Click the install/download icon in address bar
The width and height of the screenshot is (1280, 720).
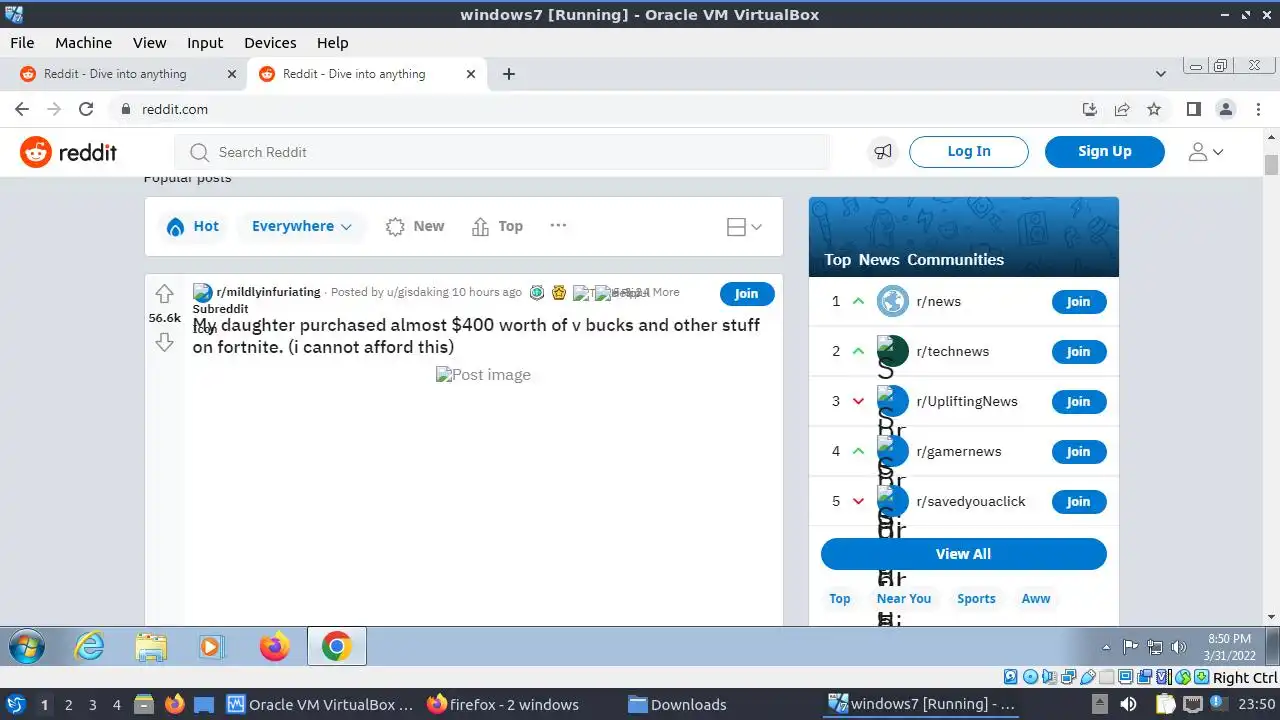1090,109
